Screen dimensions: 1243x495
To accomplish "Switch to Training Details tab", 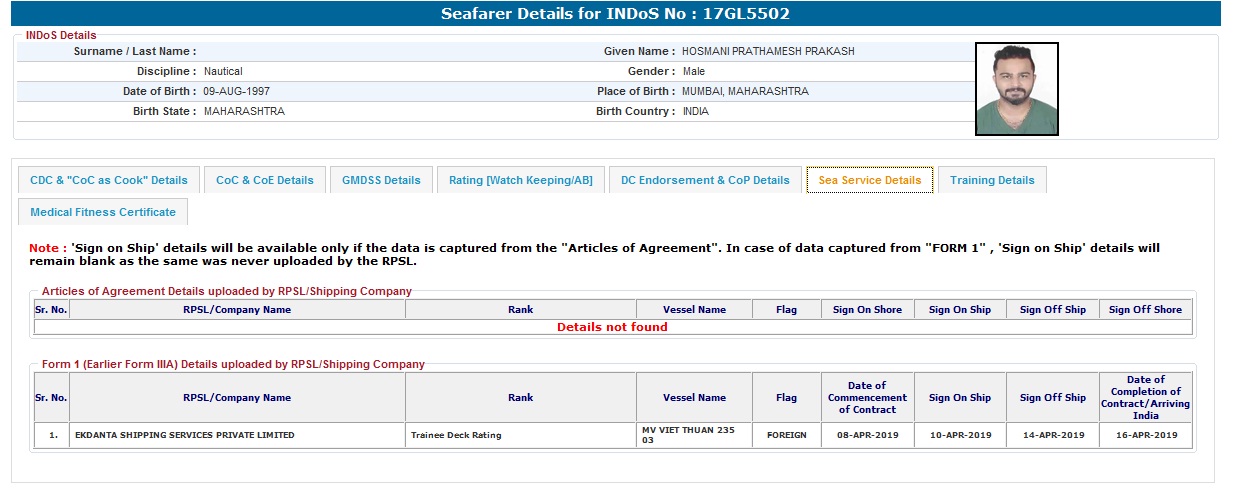I will pyautogui.click(x=992, y=180).
